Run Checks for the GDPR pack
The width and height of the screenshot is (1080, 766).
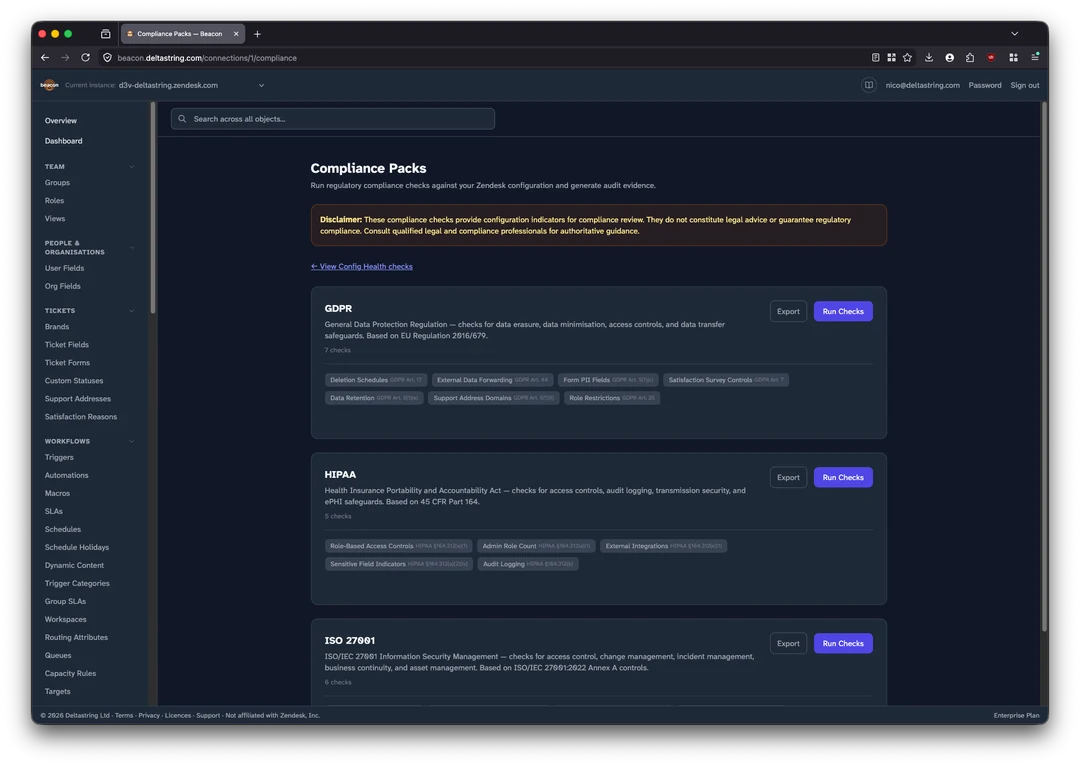click(843, 311)
